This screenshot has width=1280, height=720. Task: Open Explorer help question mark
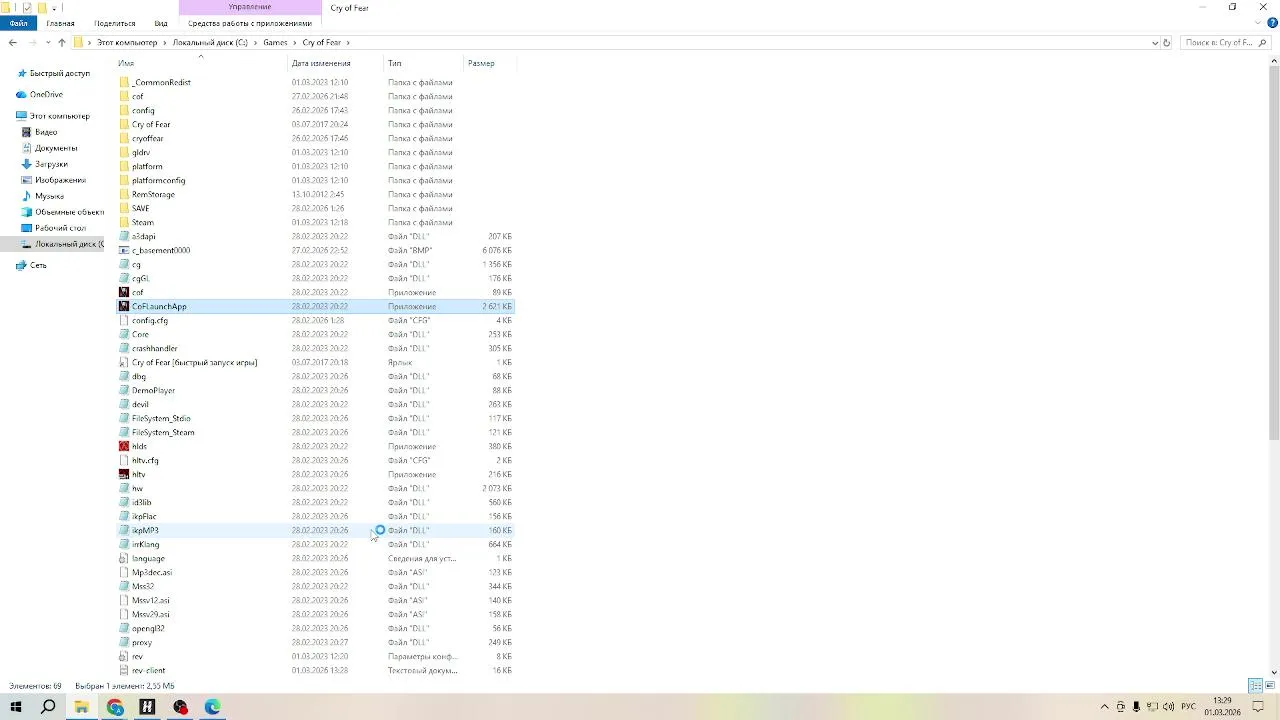coord(1273,23)
